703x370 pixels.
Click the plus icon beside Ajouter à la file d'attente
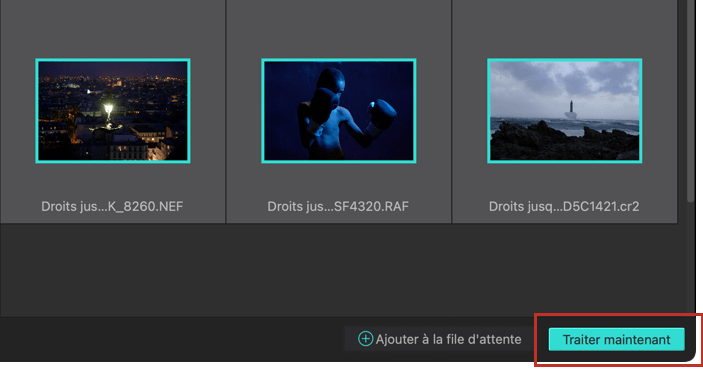pos(365,339)
